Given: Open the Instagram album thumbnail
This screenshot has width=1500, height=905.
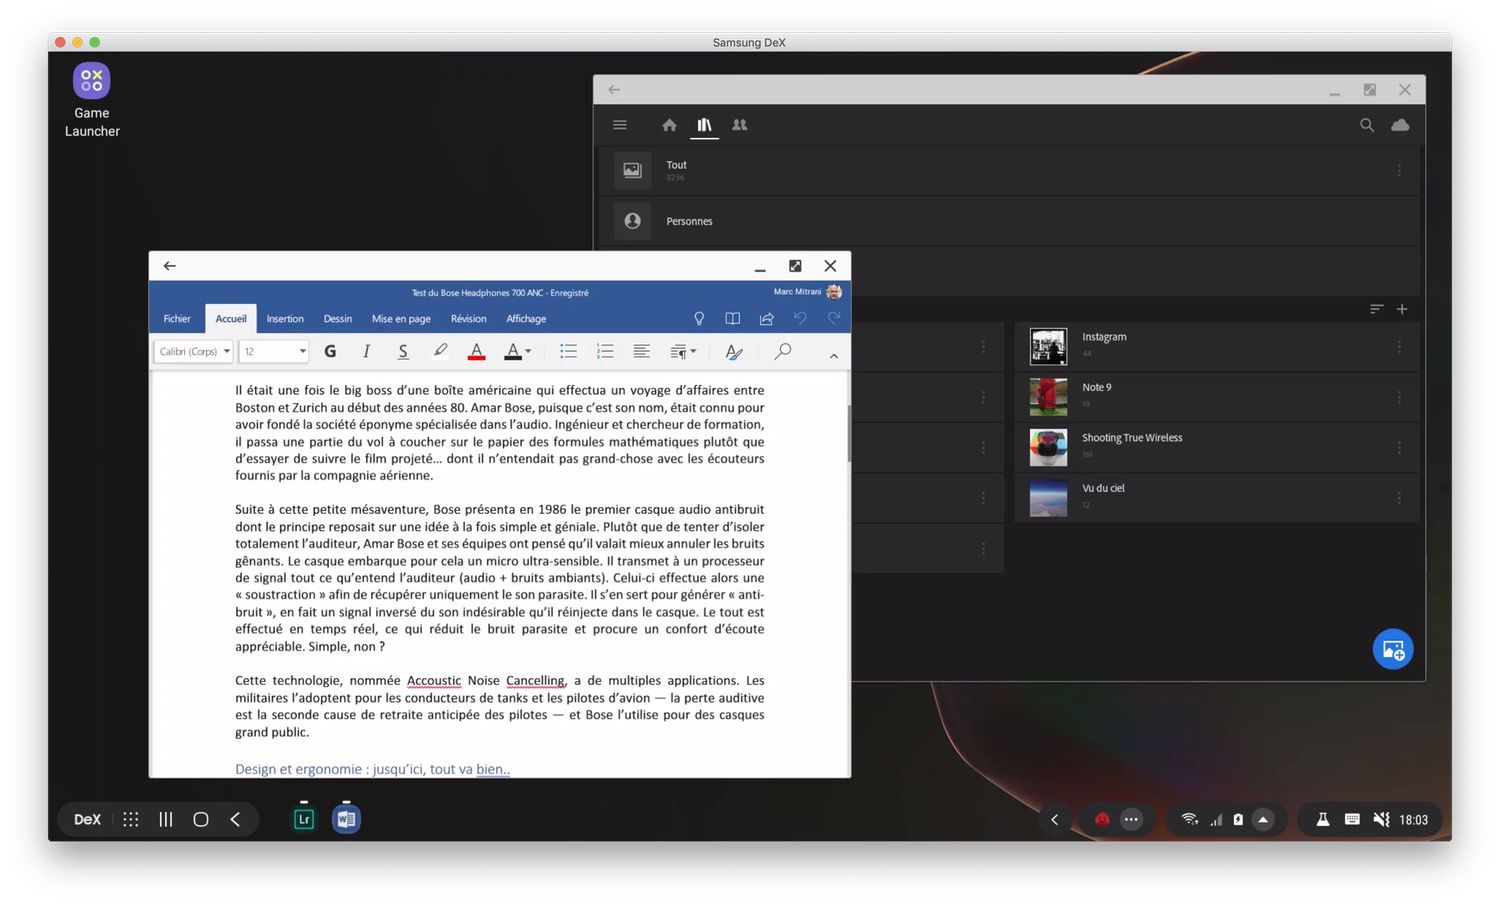Looking at the screenshot, I should (x=1048, y=346).
